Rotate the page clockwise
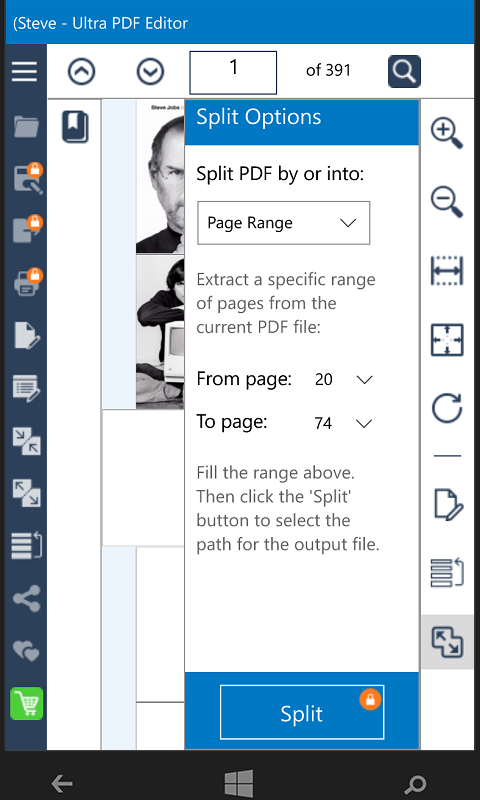The image size is (480, 800). (x=447, y=408)
